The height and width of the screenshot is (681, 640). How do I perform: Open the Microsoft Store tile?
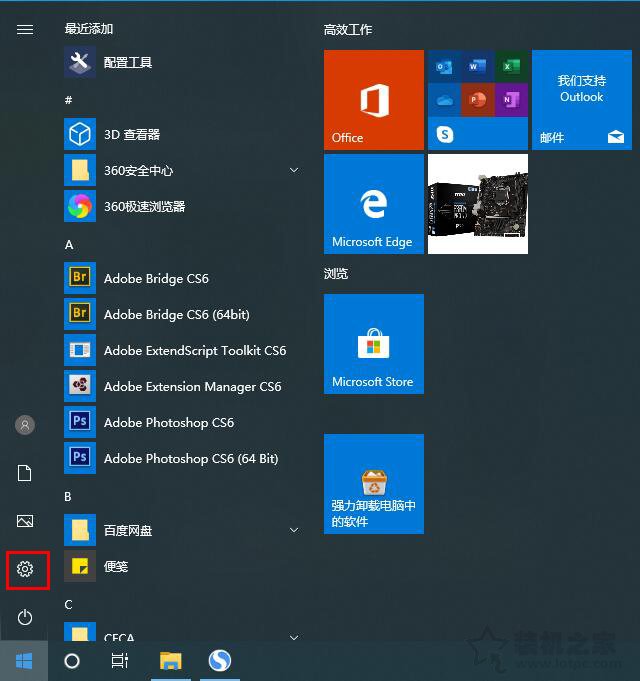373,344
